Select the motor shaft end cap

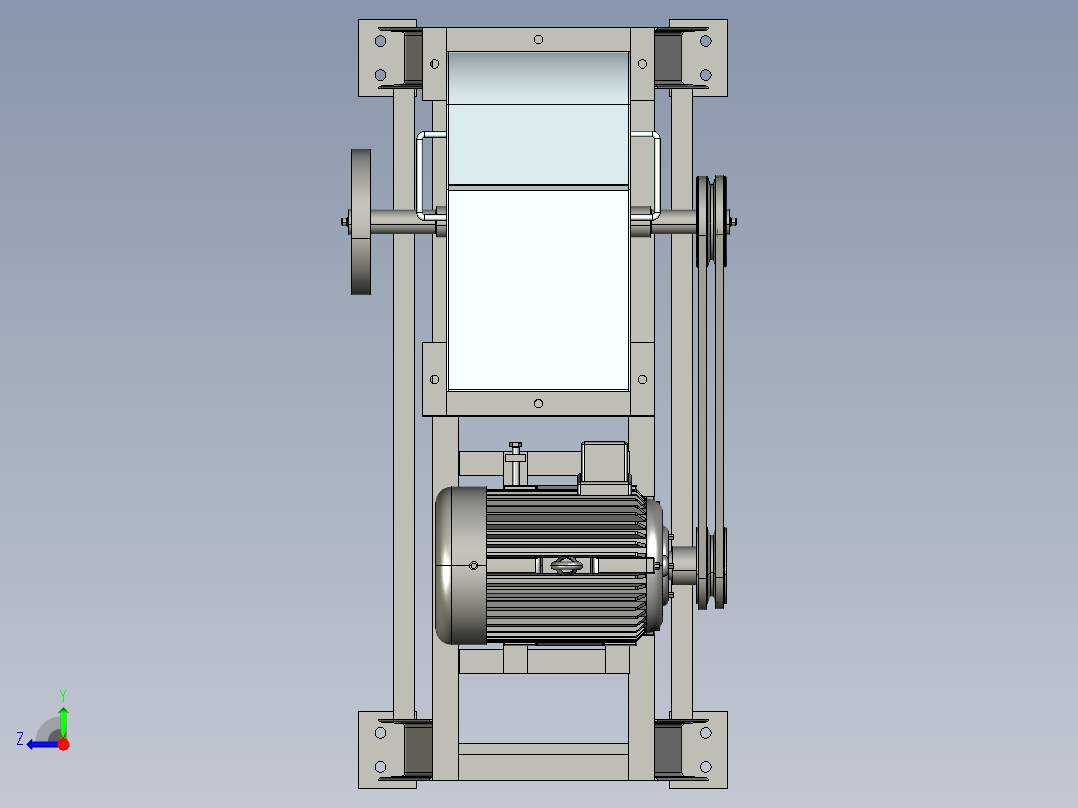[460, 565]
